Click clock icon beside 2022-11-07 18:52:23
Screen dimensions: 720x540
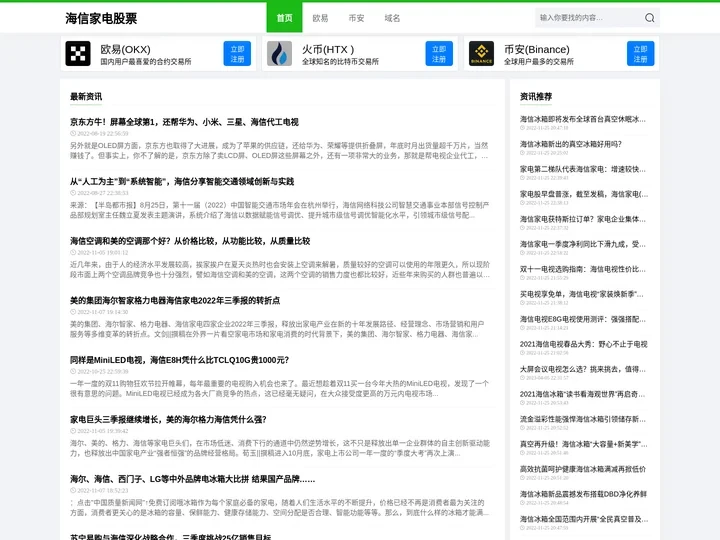(73, 490)
